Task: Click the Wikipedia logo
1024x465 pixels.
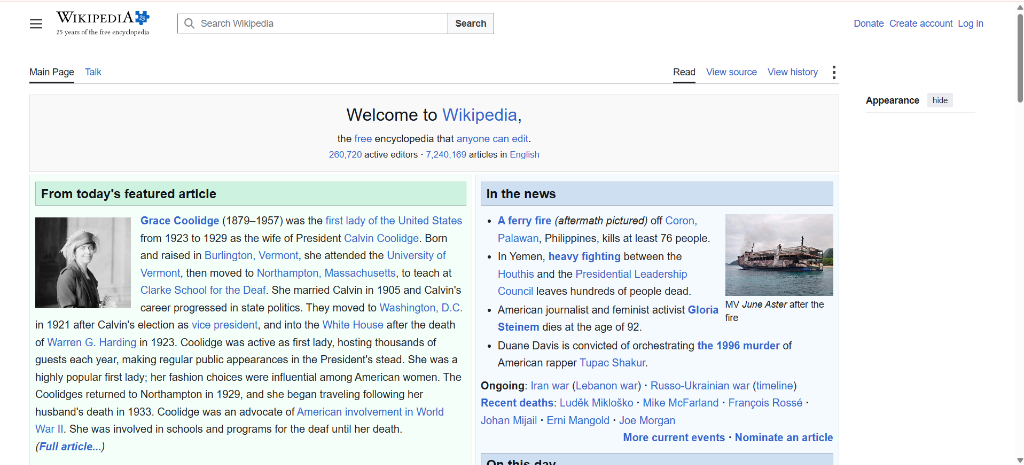Action: coord(103,23)
